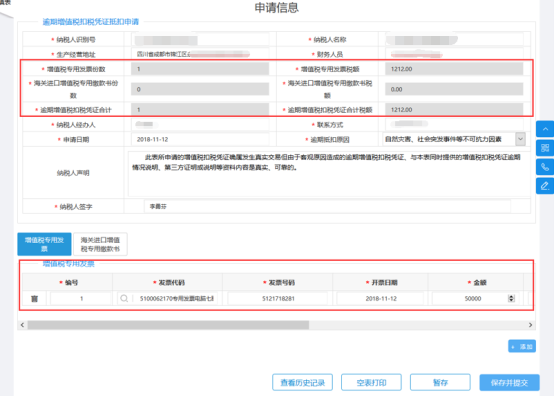Viewport: 555px width, 396px height.
Task: Click the 编号 cell with value 1
Action: pos(81,298)
